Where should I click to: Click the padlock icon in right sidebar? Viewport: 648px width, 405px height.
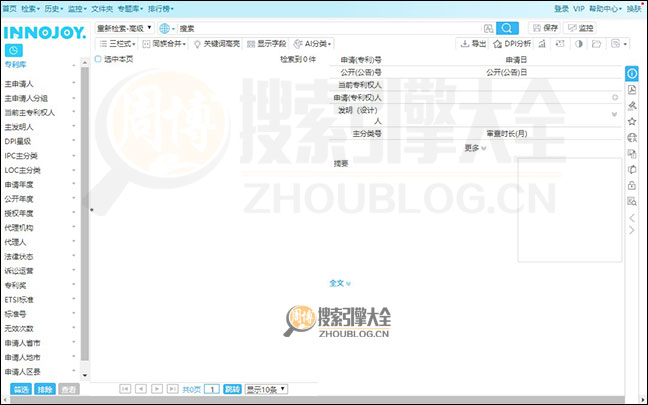coord(632,185)
